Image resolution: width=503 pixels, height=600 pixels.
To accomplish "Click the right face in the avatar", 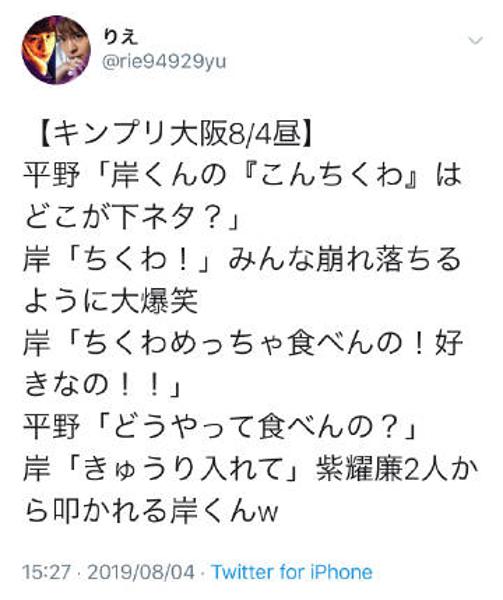I will 73,50.
